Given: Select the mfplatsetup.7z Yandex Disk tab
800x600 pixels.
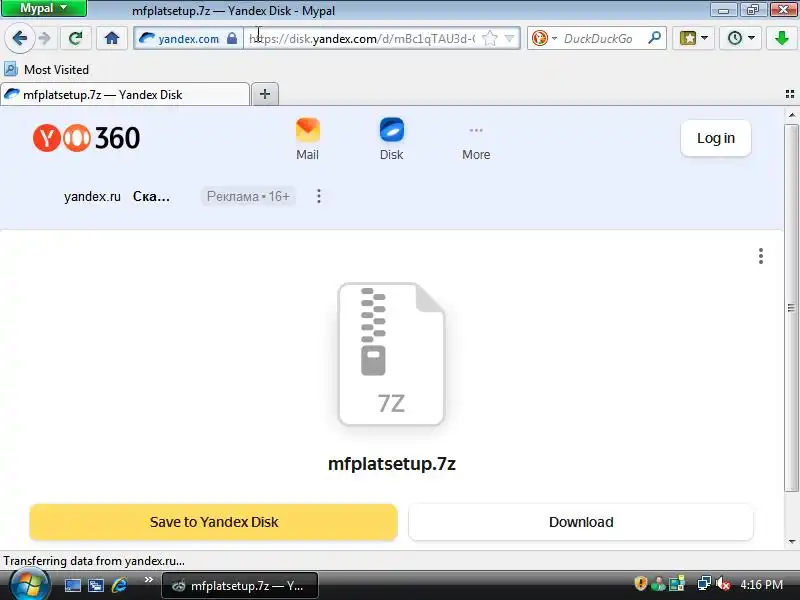Looking at the screenshot, I should coord(125,94).
